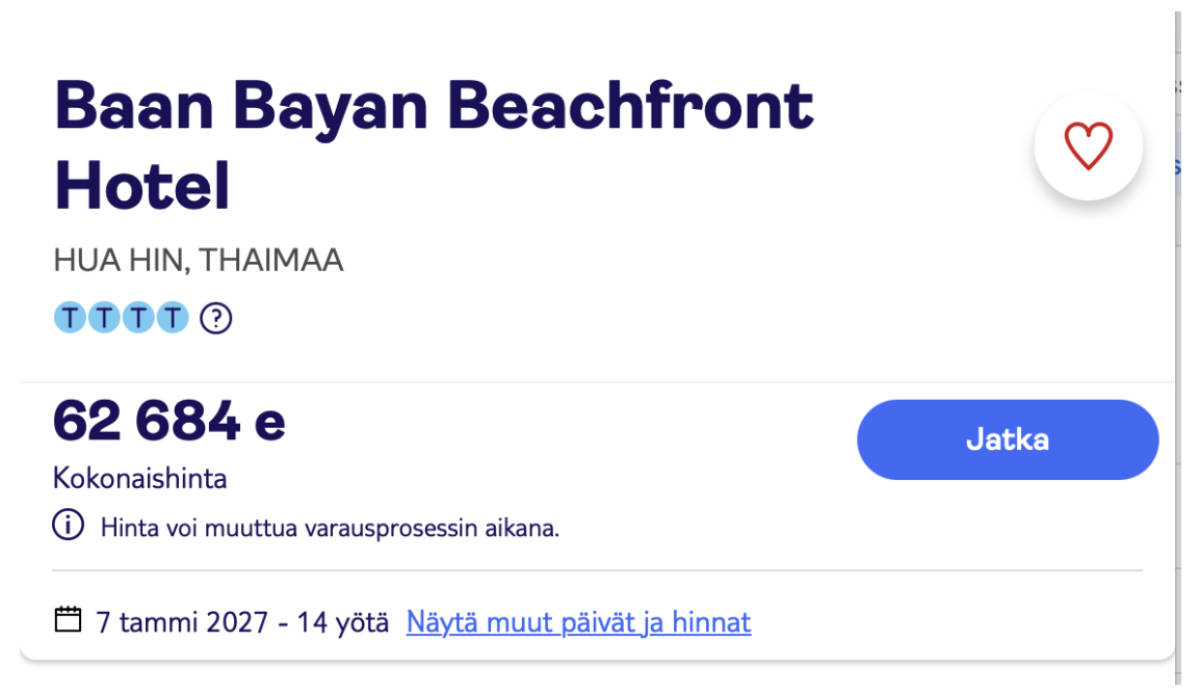Select the Kokonaishinta label
This screenshot has width=1200, height=696.
tap(140, 478)
